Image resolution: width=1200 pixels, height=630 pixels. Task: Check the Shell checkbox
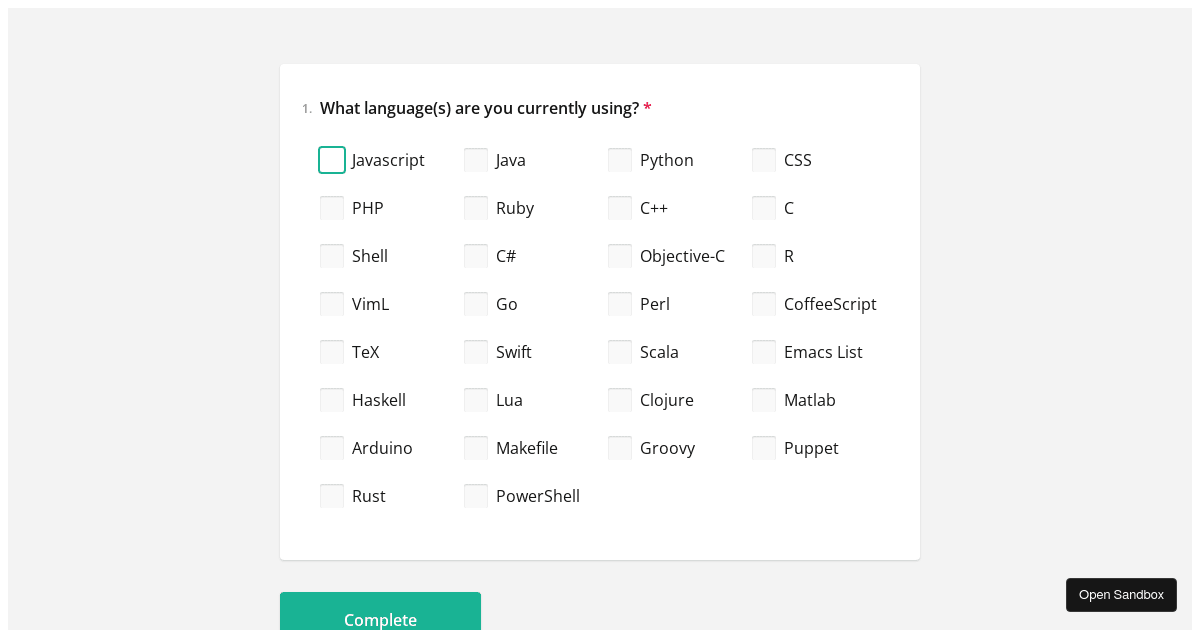pos(332,256)
